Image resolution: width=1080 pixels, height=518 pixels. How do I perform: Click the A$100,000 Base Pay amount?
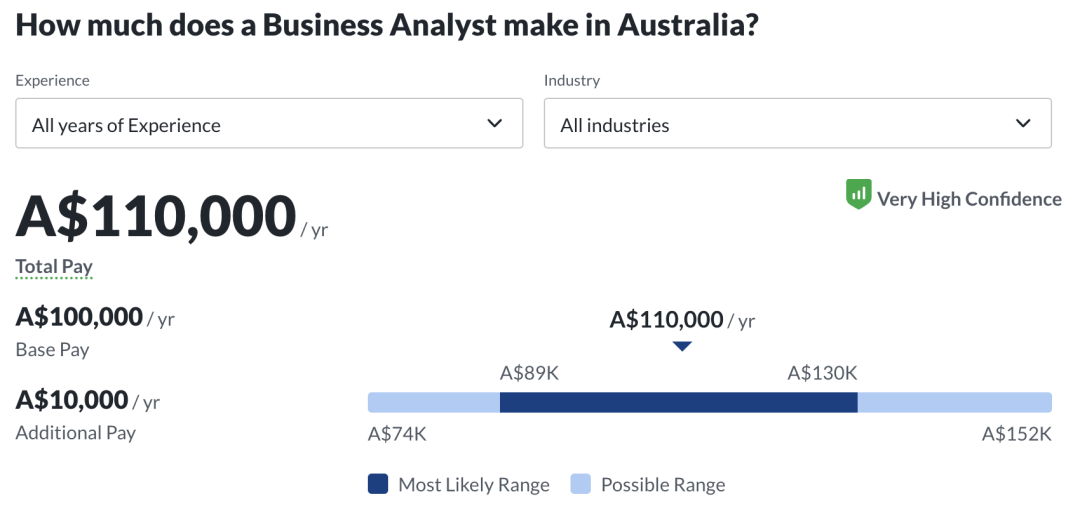80,318
